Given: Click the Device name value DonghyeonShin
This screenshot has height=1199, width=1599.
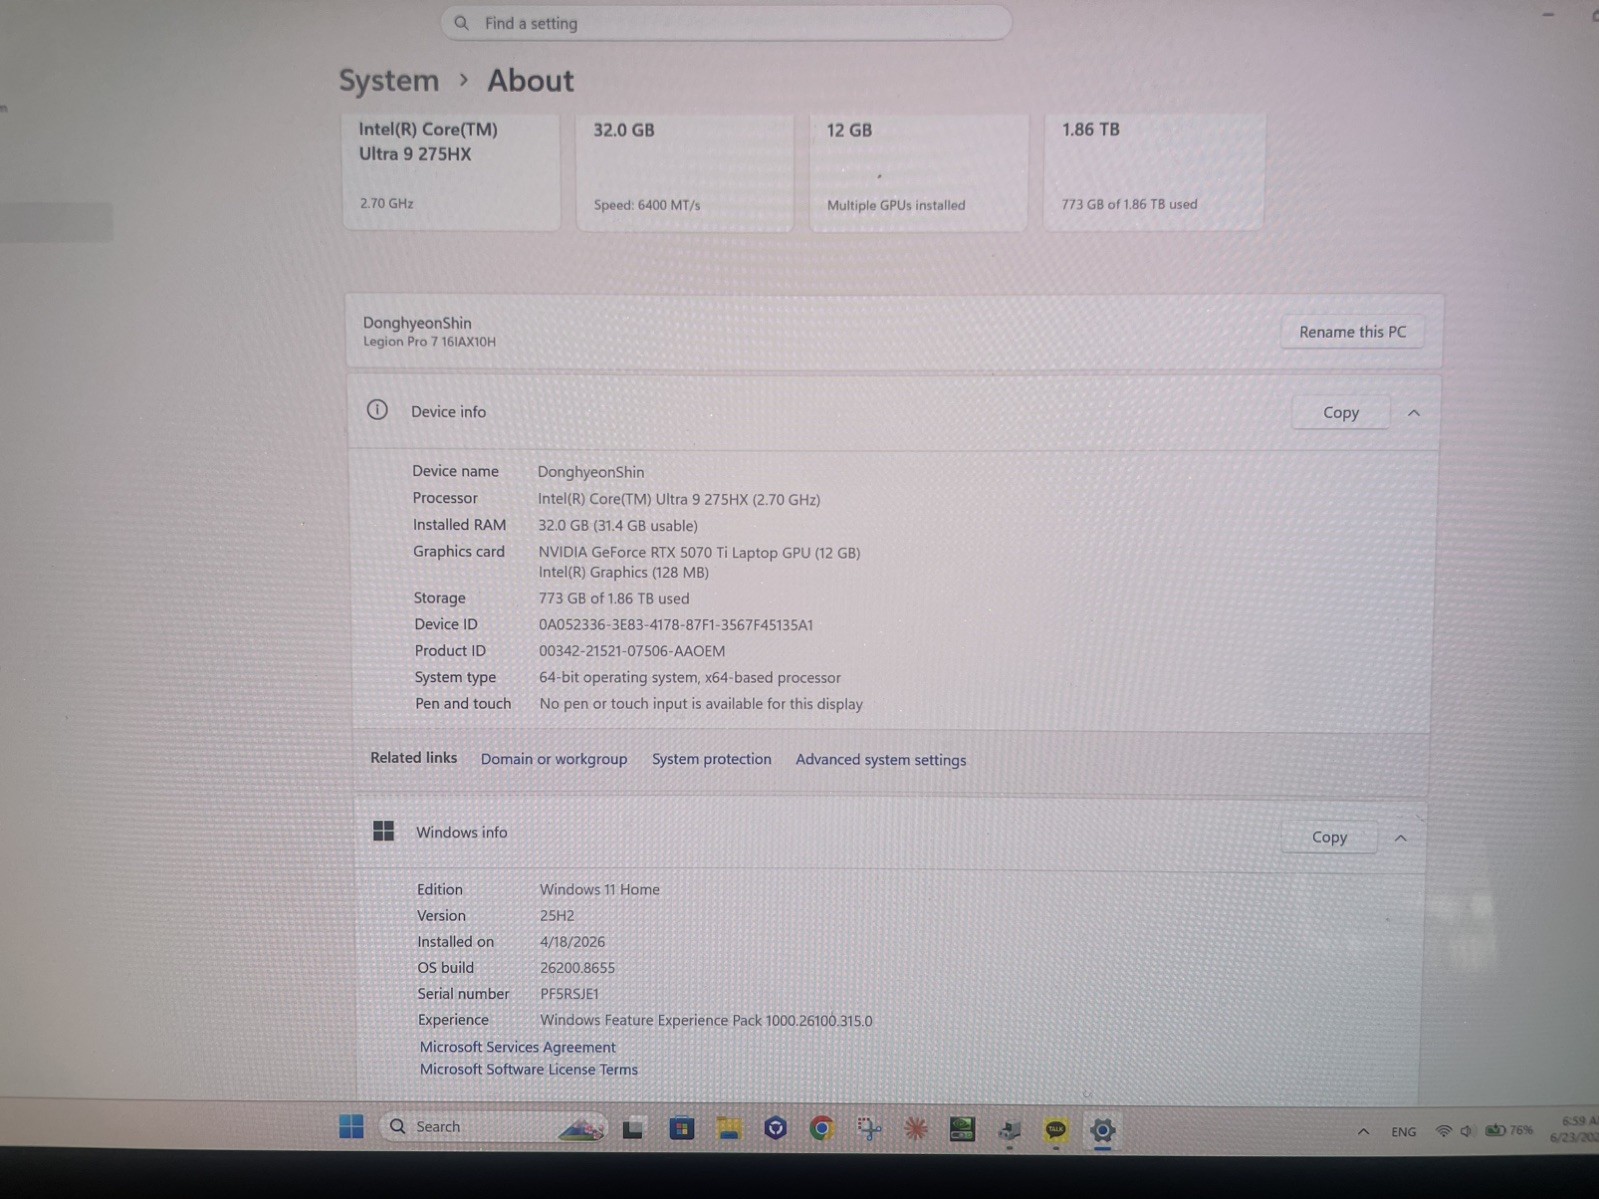Looking at the screenshot, I should [591, 472].
